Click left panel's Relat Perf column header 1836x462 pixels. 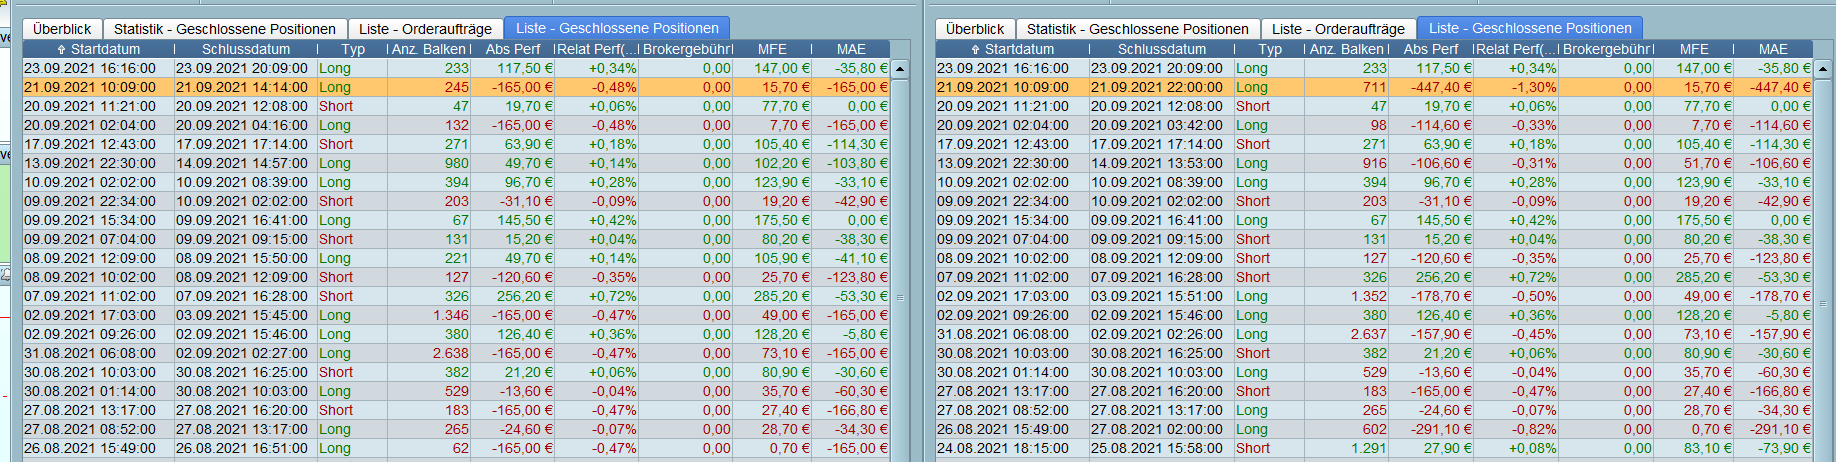[x=597, y=49]
